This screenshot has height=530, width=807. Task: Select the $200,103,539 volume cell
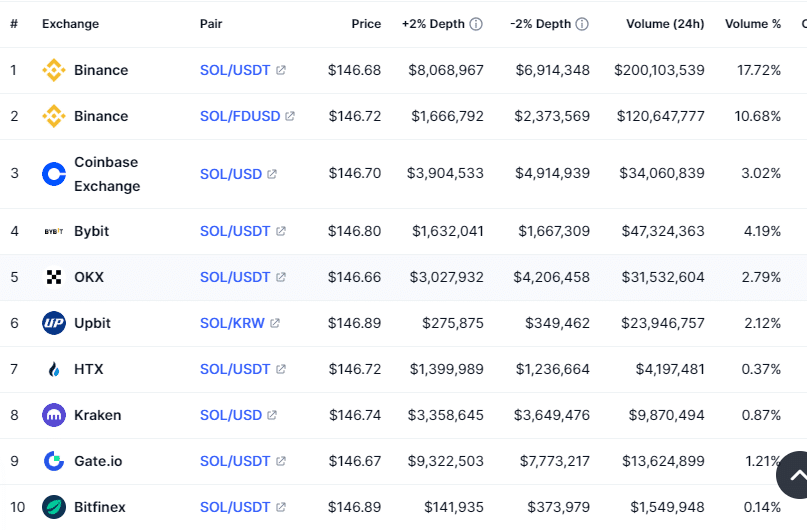point(659,70)
